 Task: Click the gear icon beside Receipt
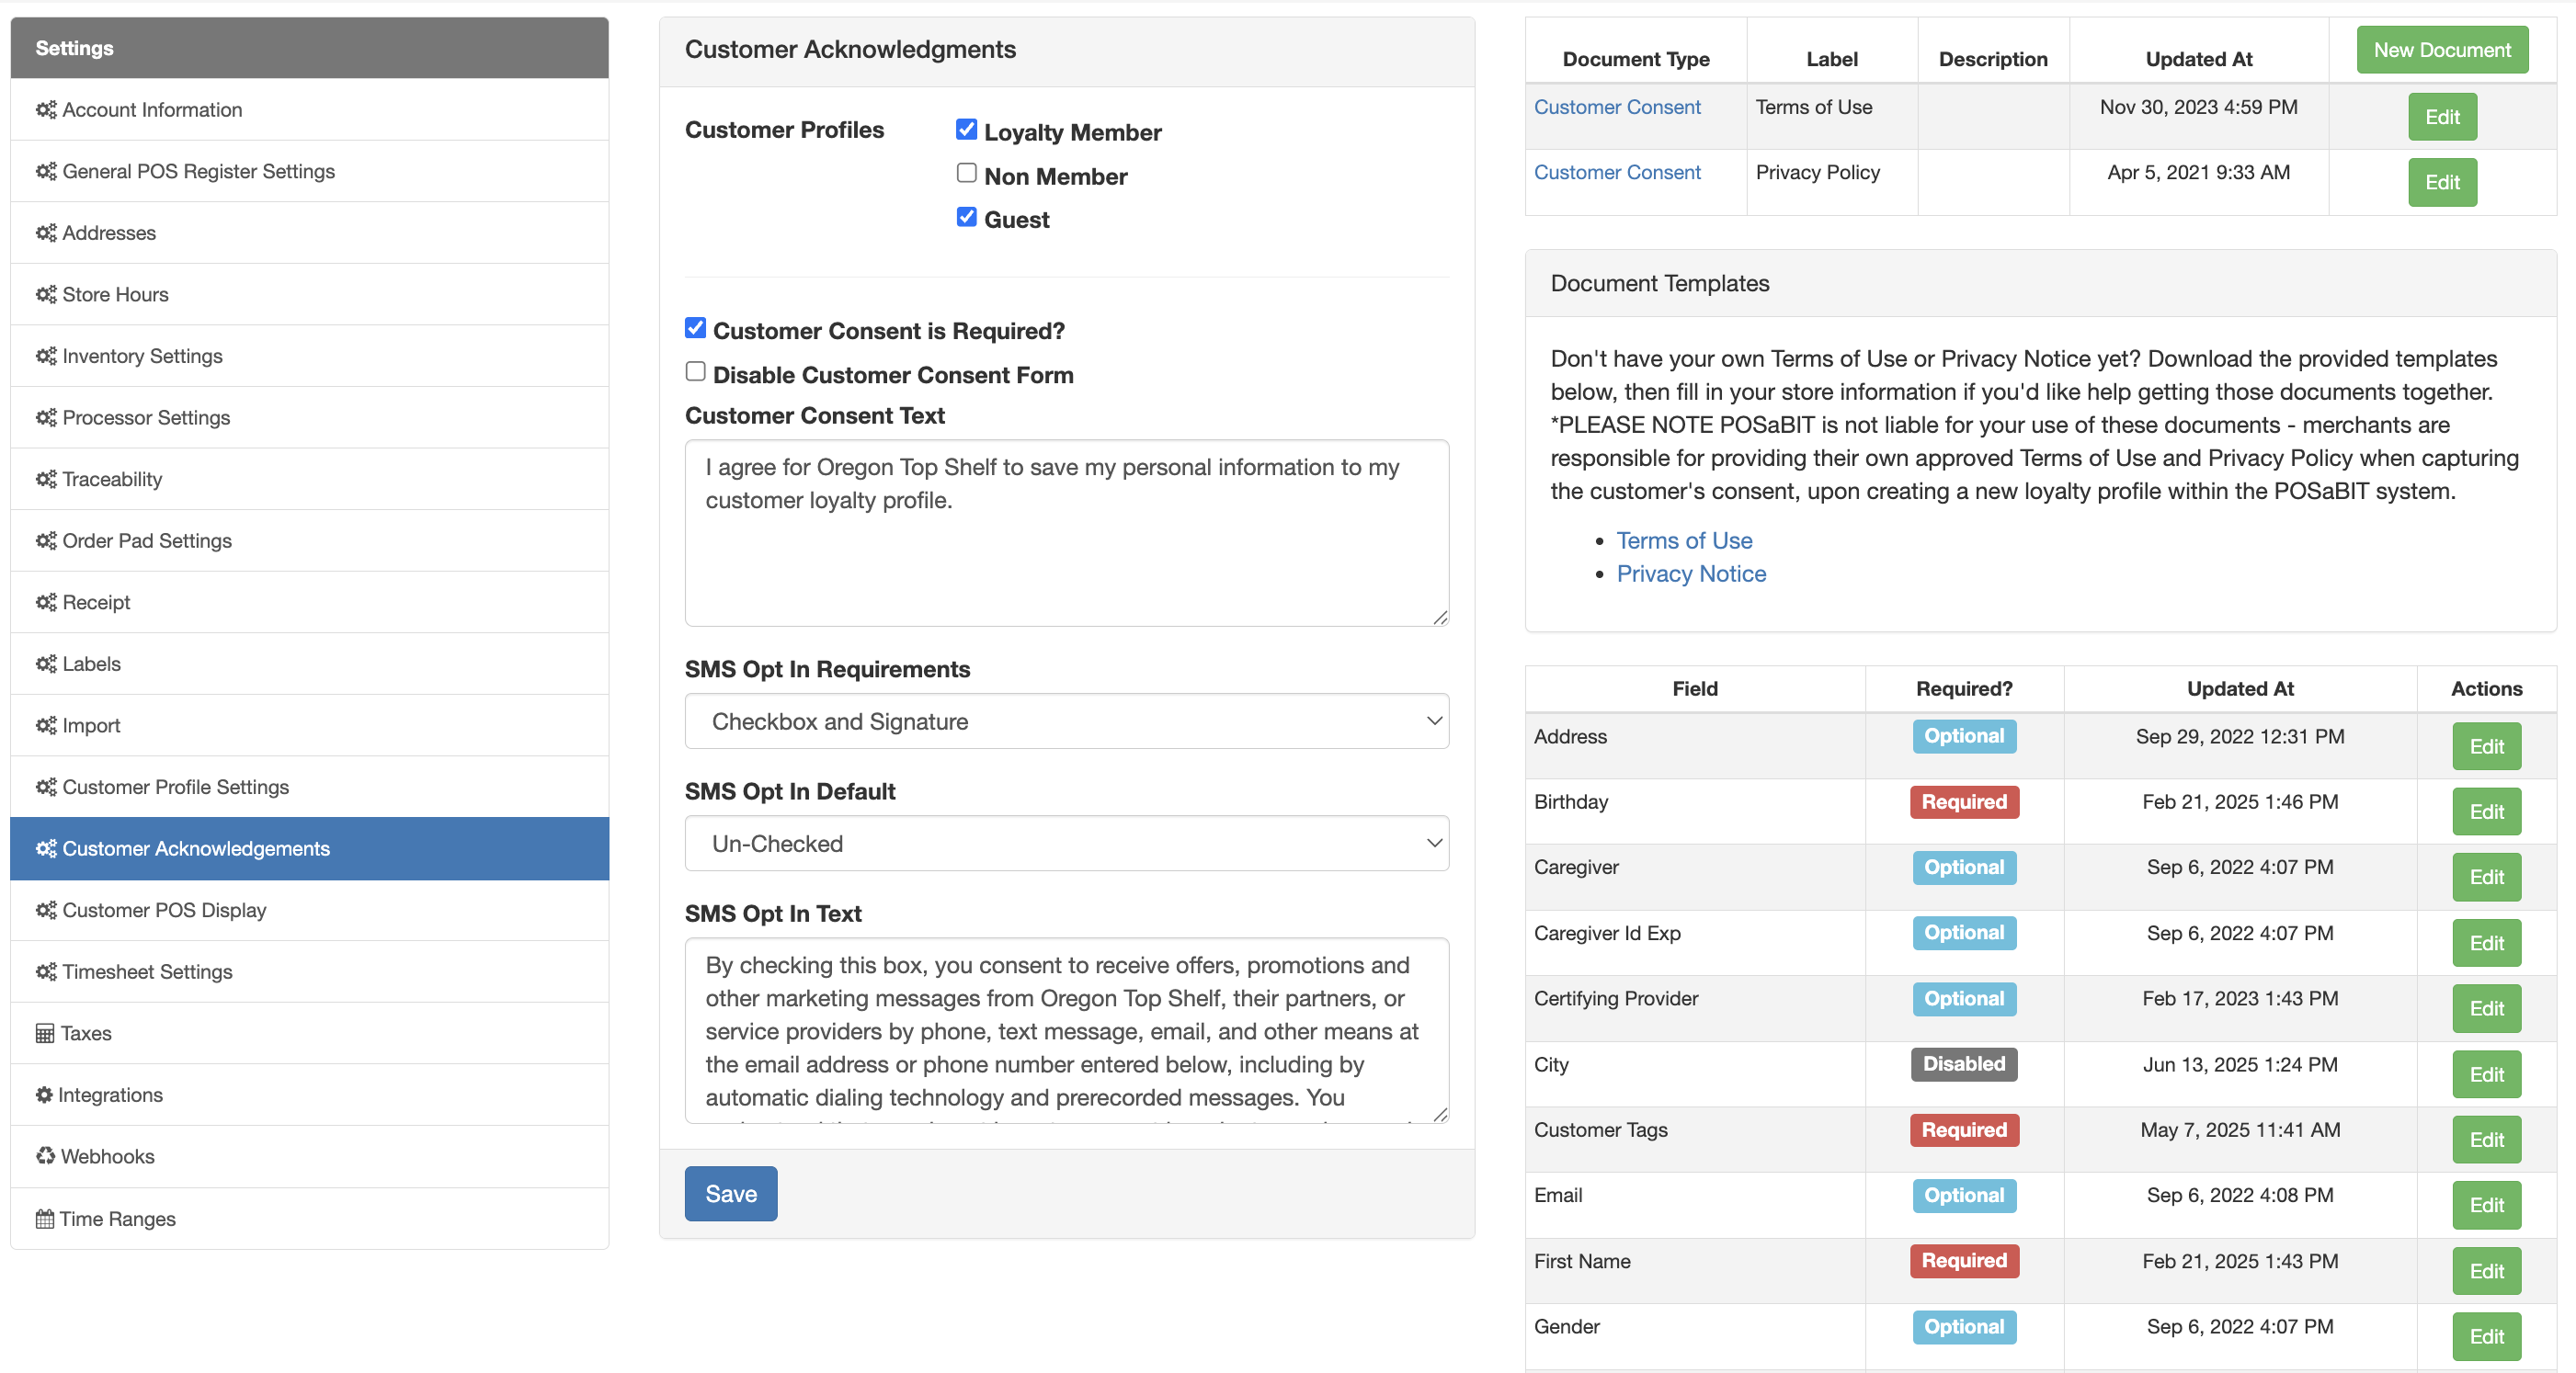(x=46, y=602)
